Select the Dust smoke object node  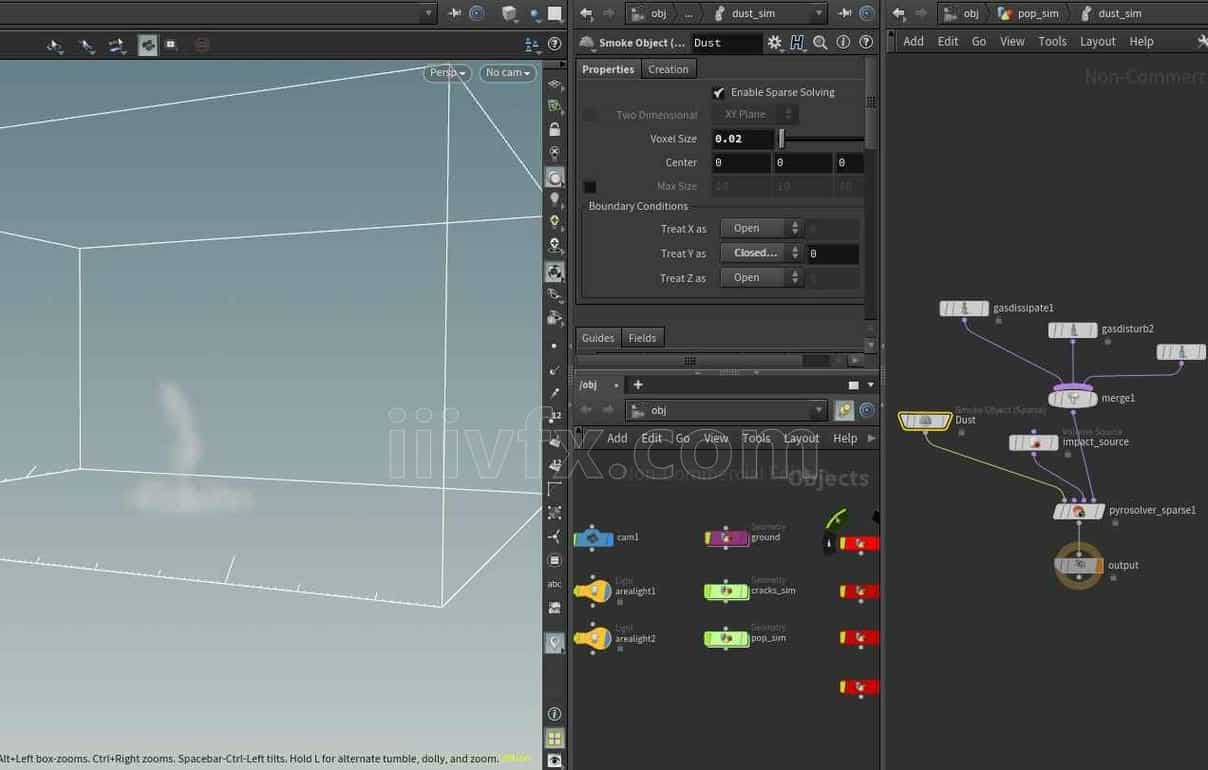[924, 421]
